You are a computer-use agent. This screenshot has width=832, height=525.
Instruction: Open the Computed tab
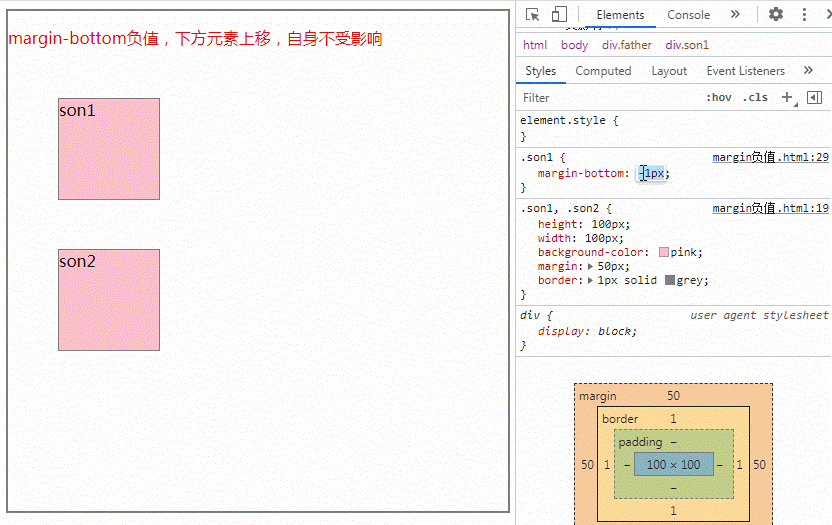[603, 71]
